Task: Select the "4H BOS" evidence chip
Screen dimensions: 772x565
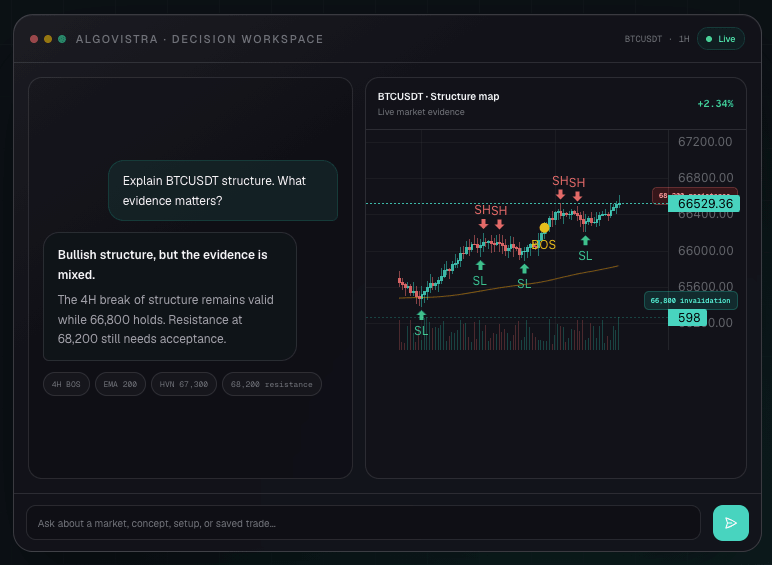Action: point(66,384)
